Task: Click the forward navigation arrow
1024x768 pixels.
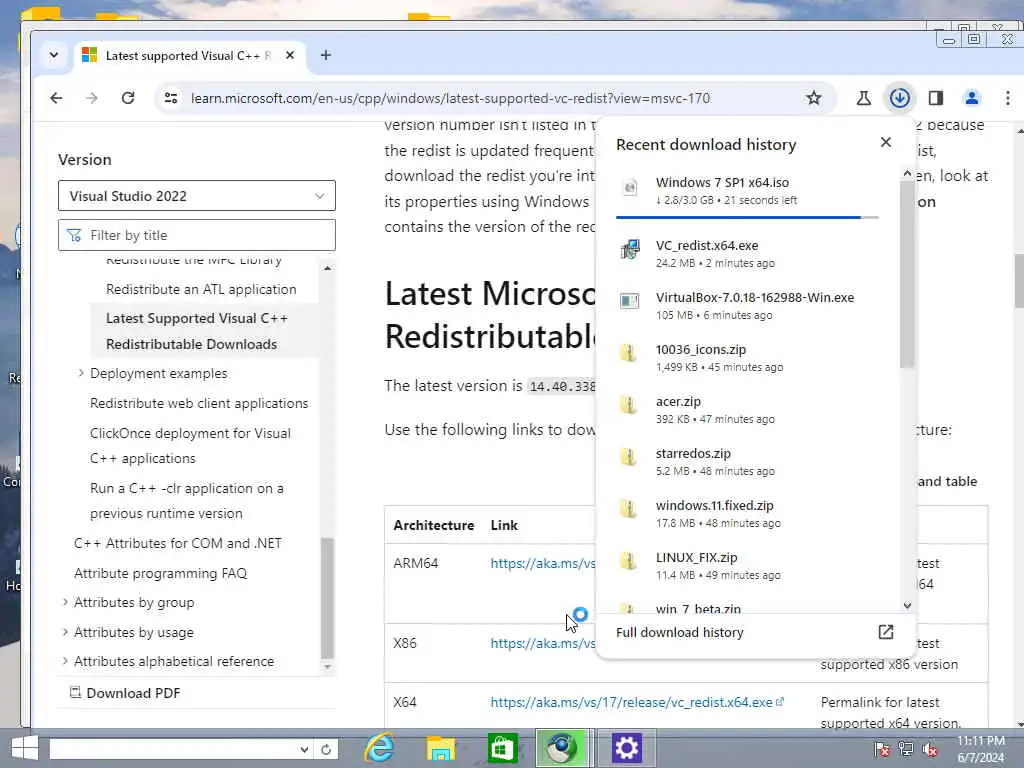Action: [92, 98]
